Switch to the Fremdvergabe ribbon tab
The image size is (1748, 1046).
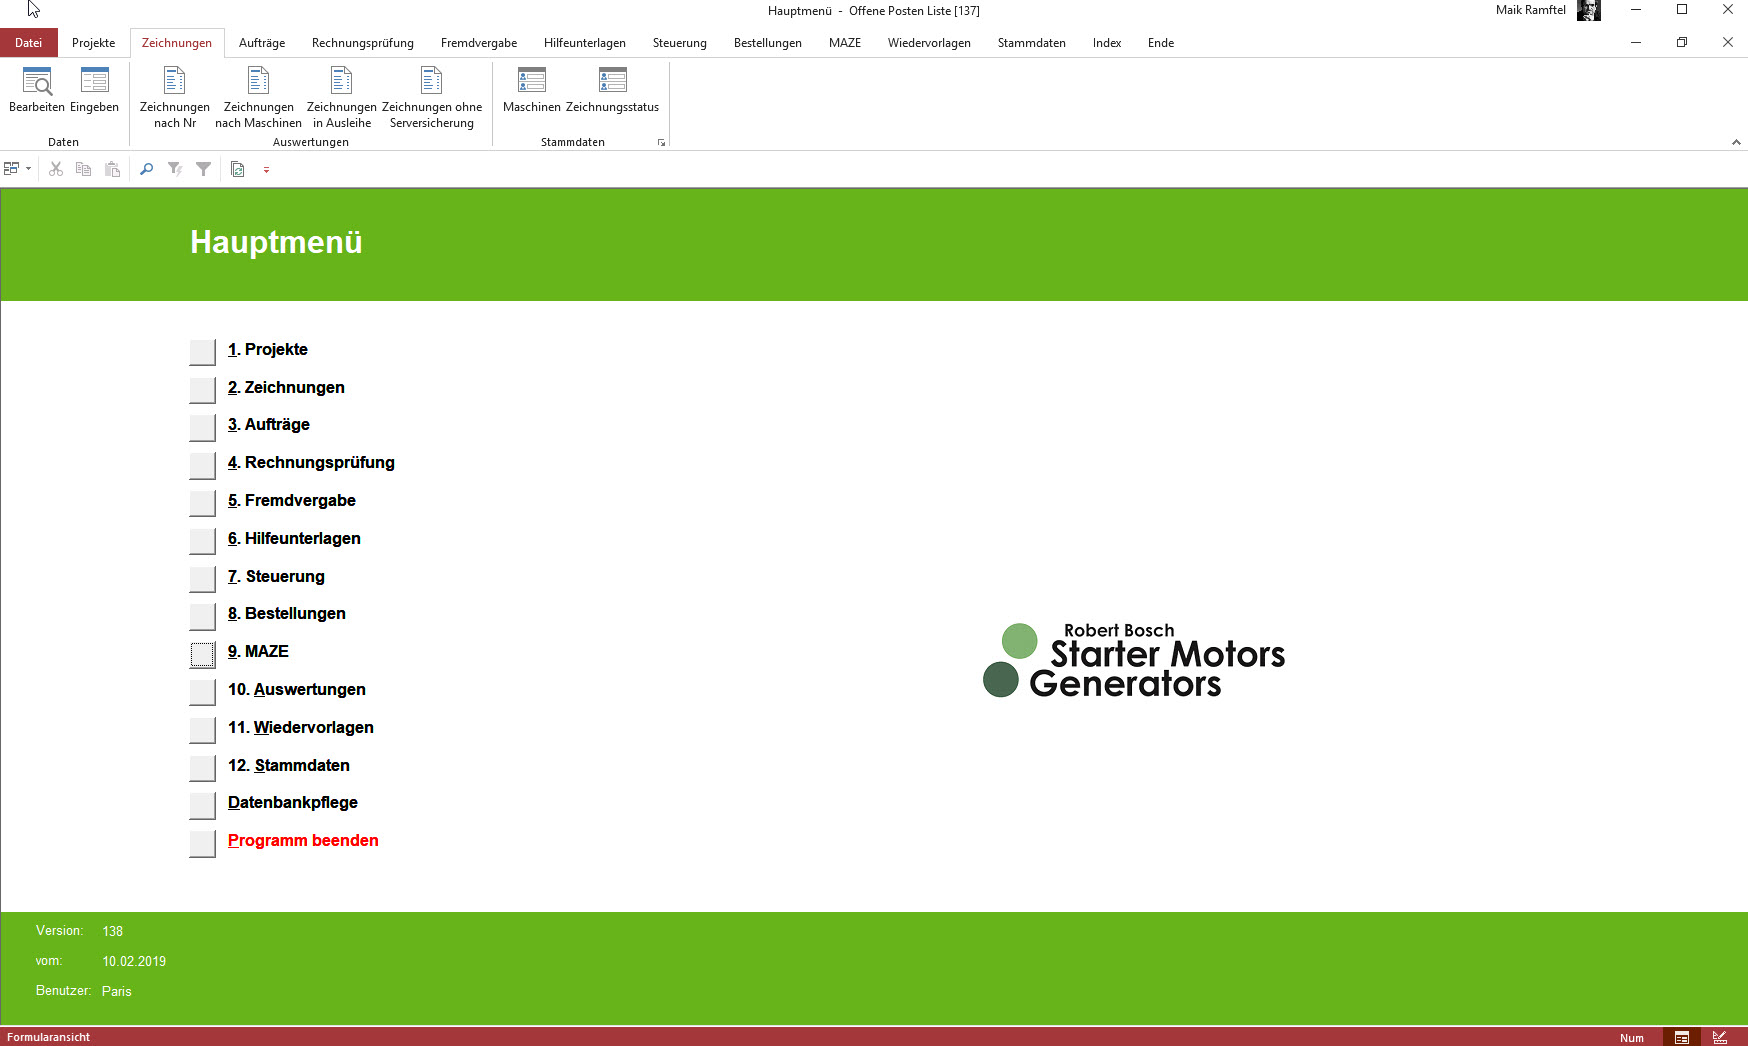click(x=479, y=43)
